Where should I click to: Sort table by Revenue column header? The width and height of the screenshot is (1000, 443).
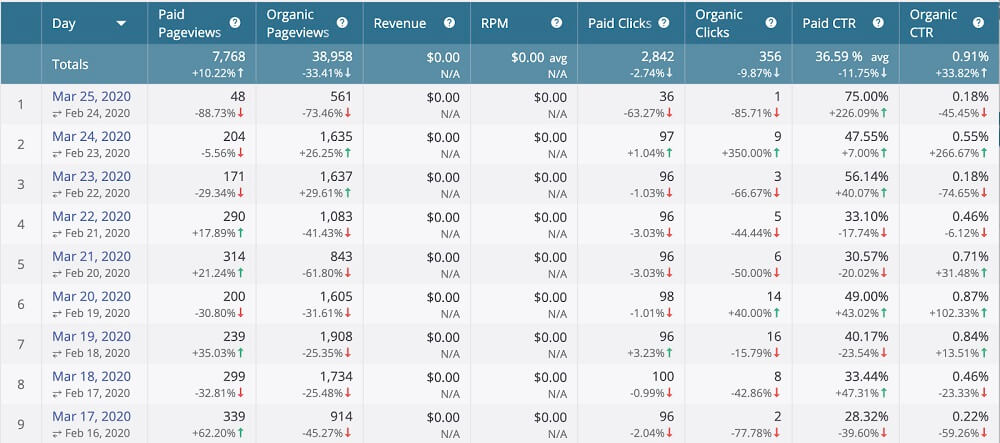pos(399,23)
